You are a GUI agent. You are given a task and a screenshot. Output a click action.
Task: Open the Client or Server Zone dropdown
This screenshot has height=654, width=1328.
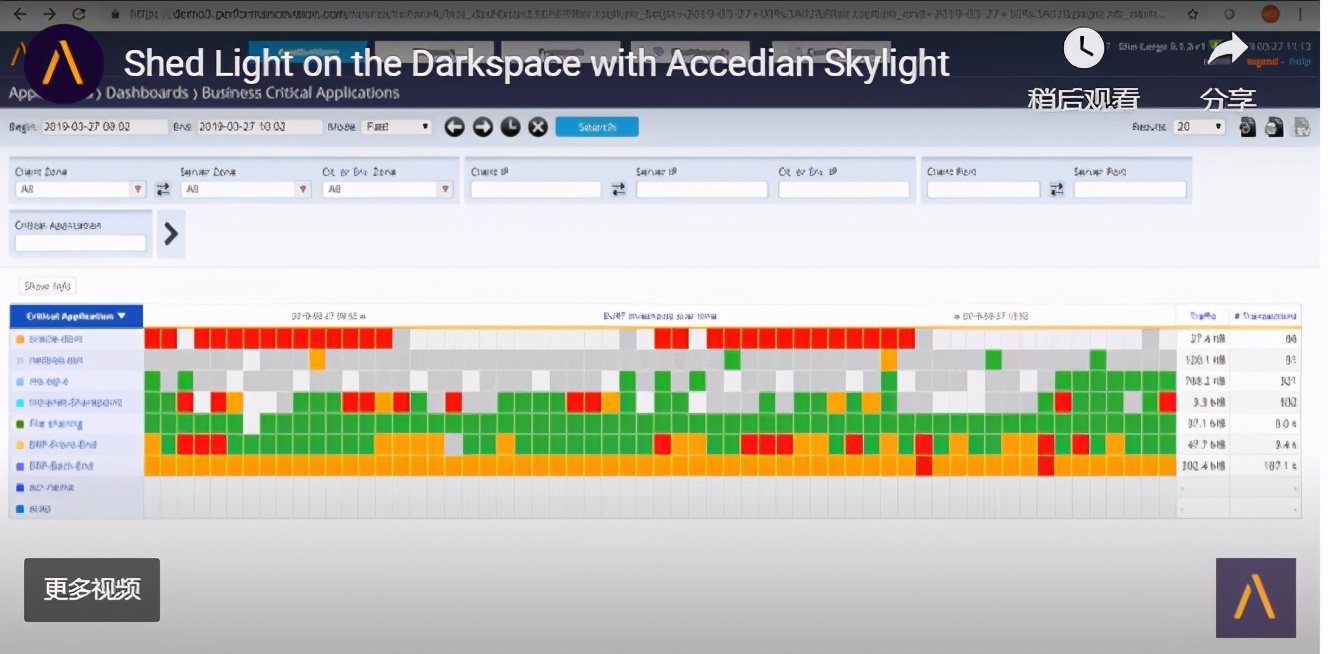(388, 189)
